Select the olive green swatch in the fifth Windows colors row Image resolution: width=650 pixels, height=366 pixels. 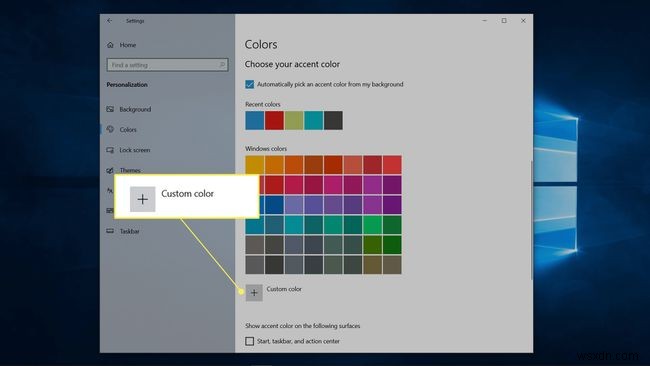(x=373, y=245)
